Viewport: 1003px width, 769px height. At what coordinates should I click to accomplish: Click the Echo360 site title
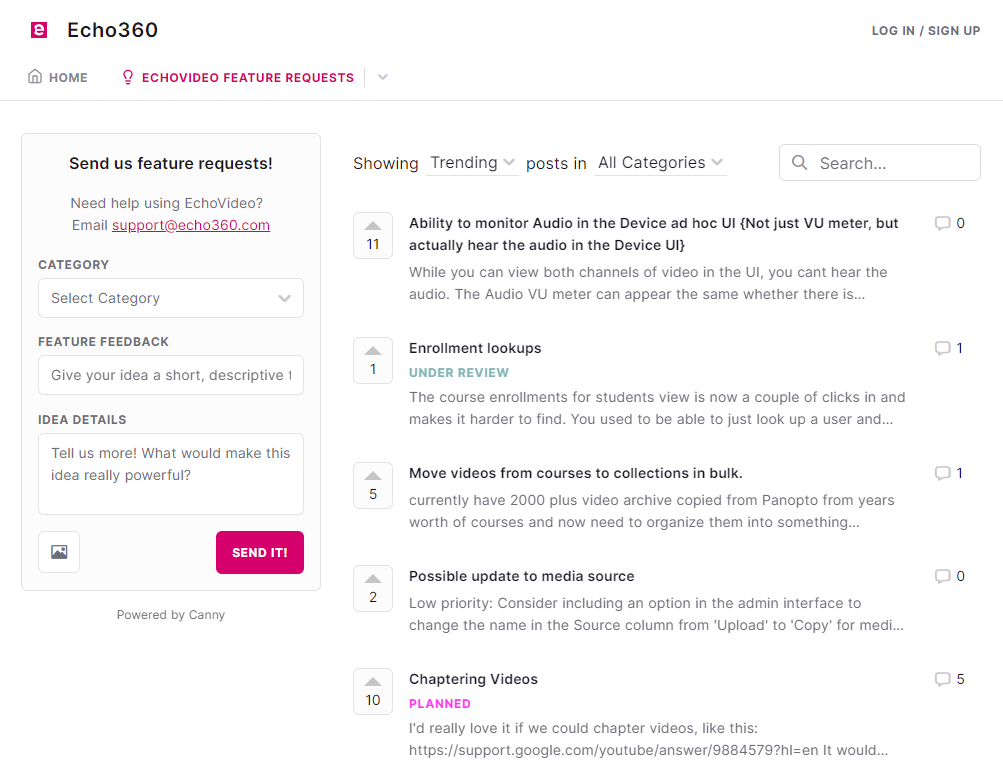point(113,30)
